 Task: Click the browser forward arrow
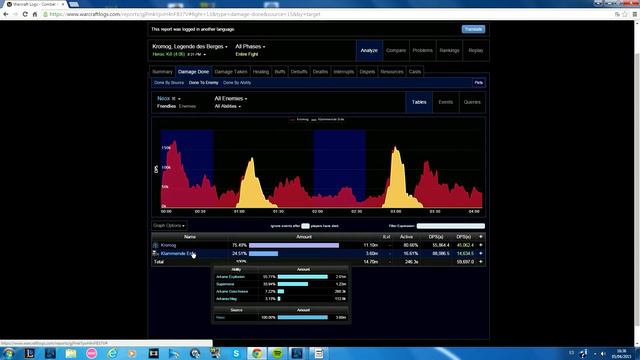(x=16, y=14)
